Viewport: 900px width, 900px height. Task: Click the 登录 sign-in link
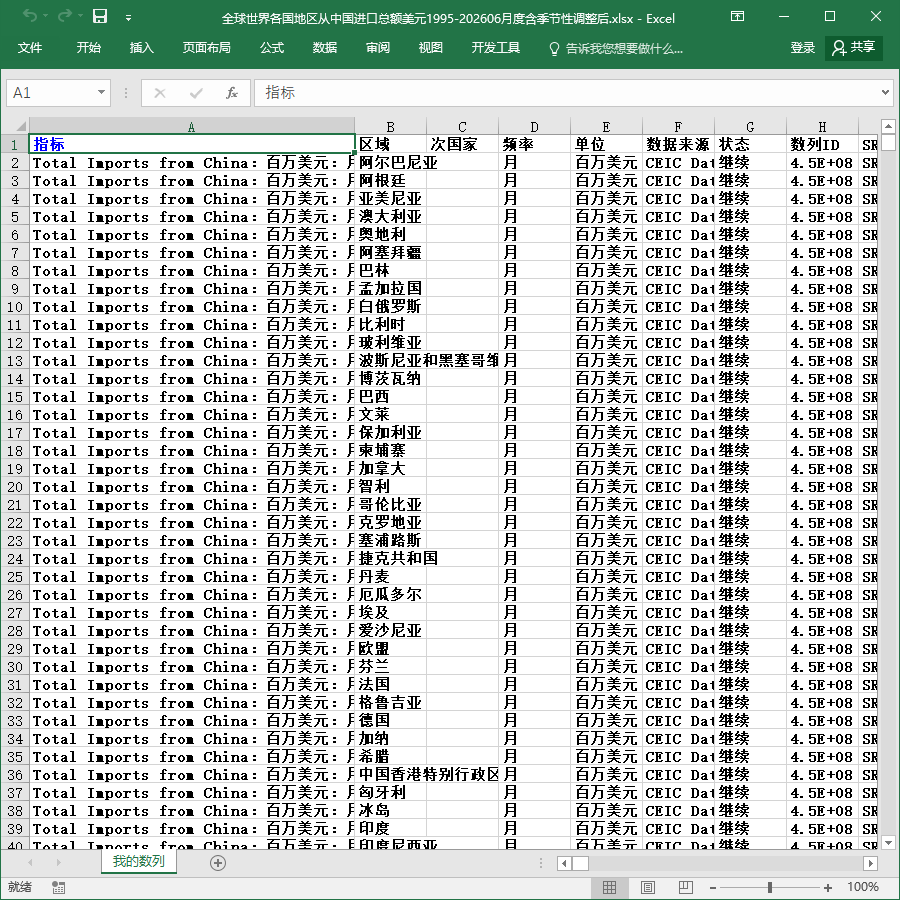(x=802, y=48)
